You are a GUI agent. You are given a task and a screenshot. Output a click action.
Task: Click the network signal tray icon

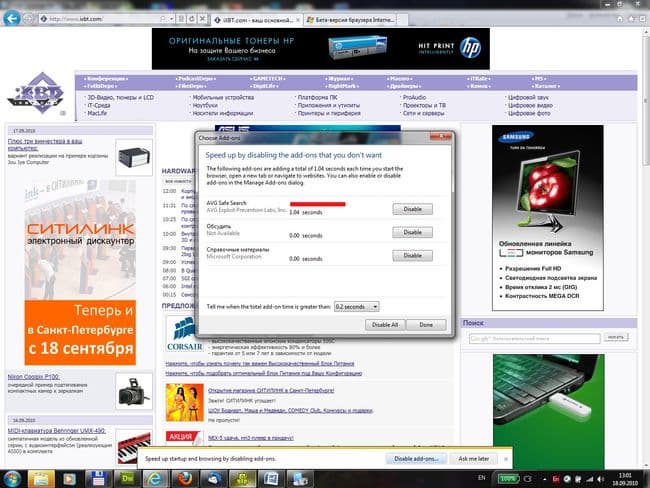point(589,479)
